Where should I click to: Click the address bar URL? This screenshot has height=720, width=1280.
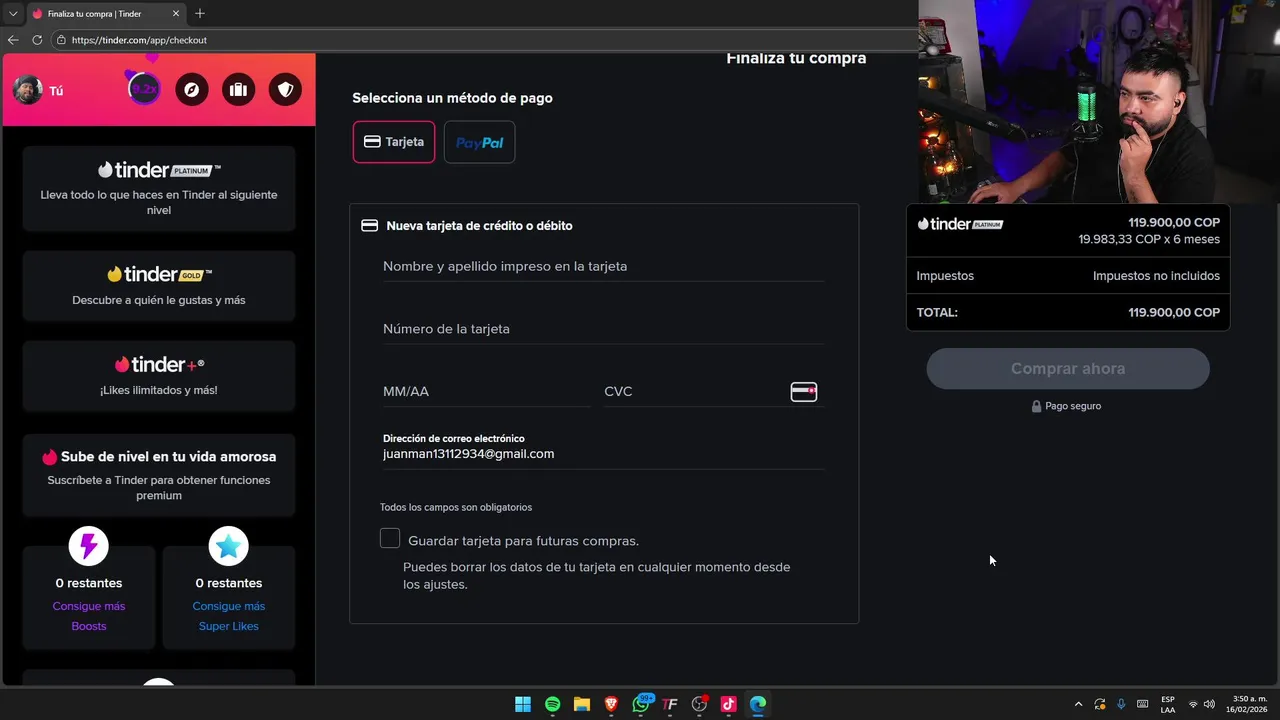click(x=139, y=40)
